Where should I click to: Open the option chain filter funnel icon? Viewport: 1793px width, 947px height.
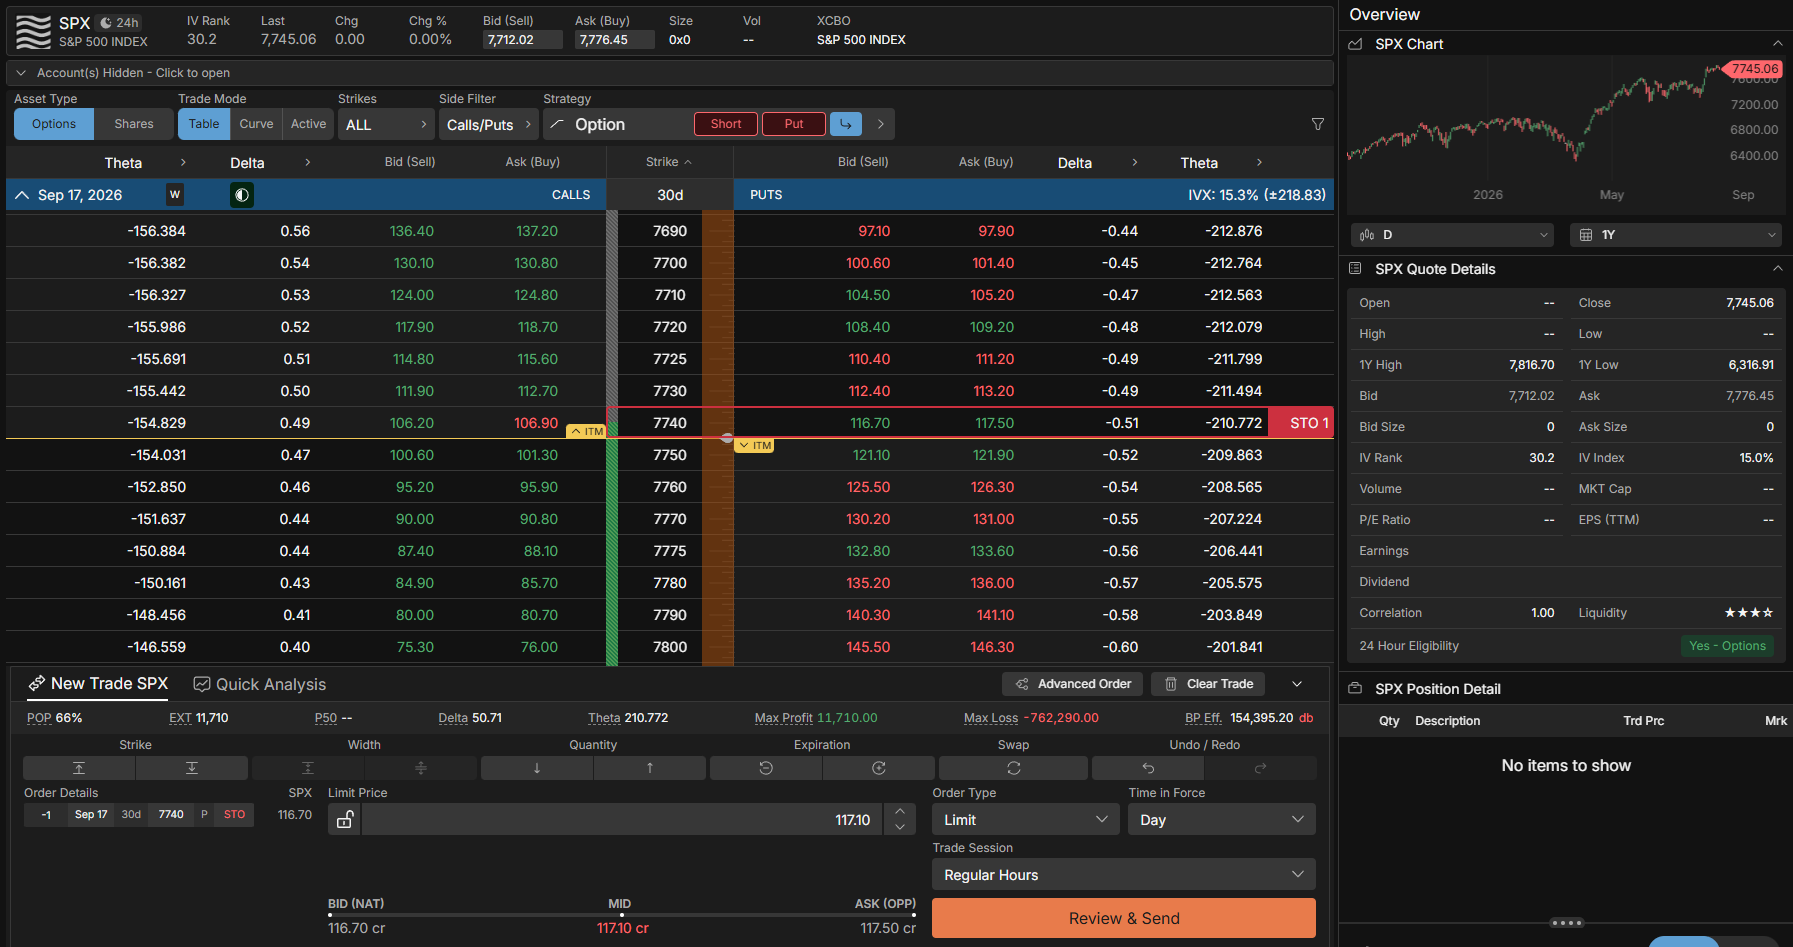1318,124
